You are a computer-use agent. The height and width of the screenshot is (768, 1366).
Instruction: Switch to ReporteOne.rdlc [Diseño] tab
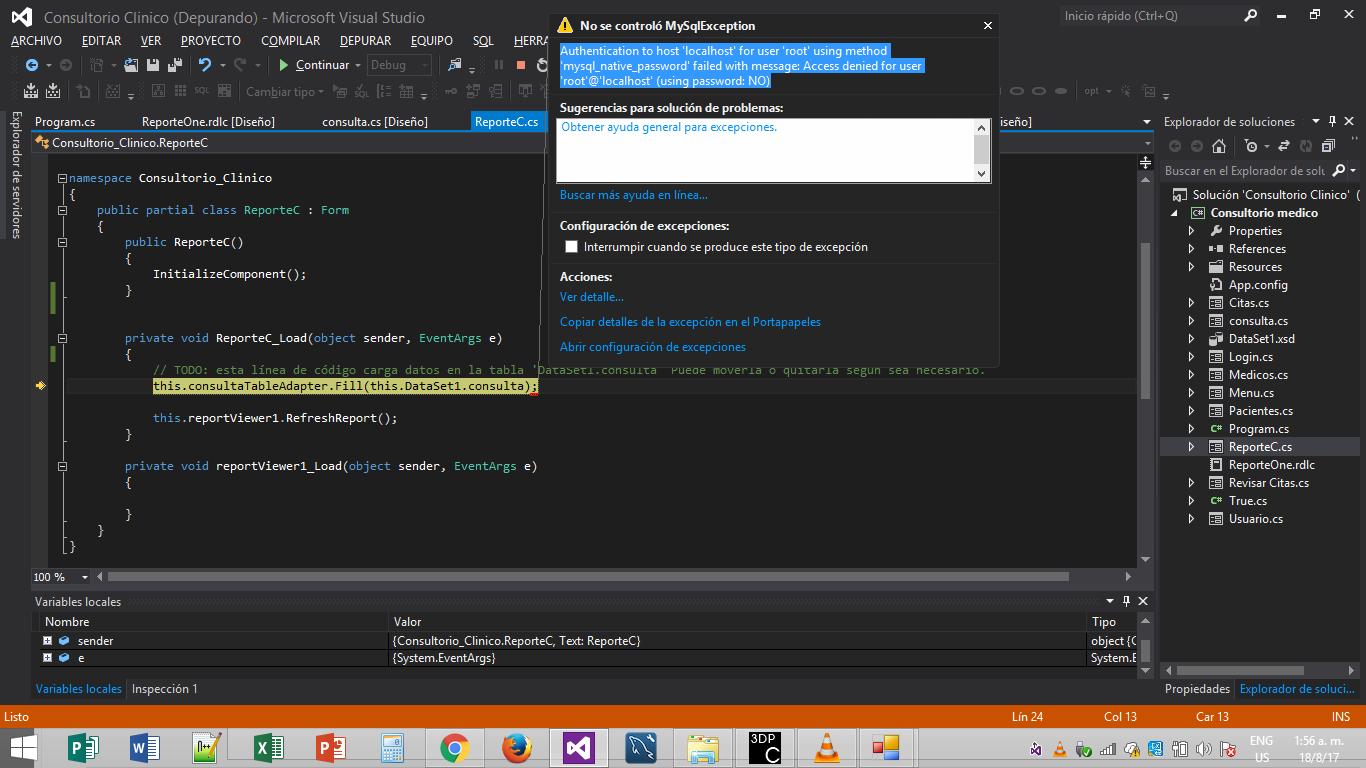click(x=208, y=122)
